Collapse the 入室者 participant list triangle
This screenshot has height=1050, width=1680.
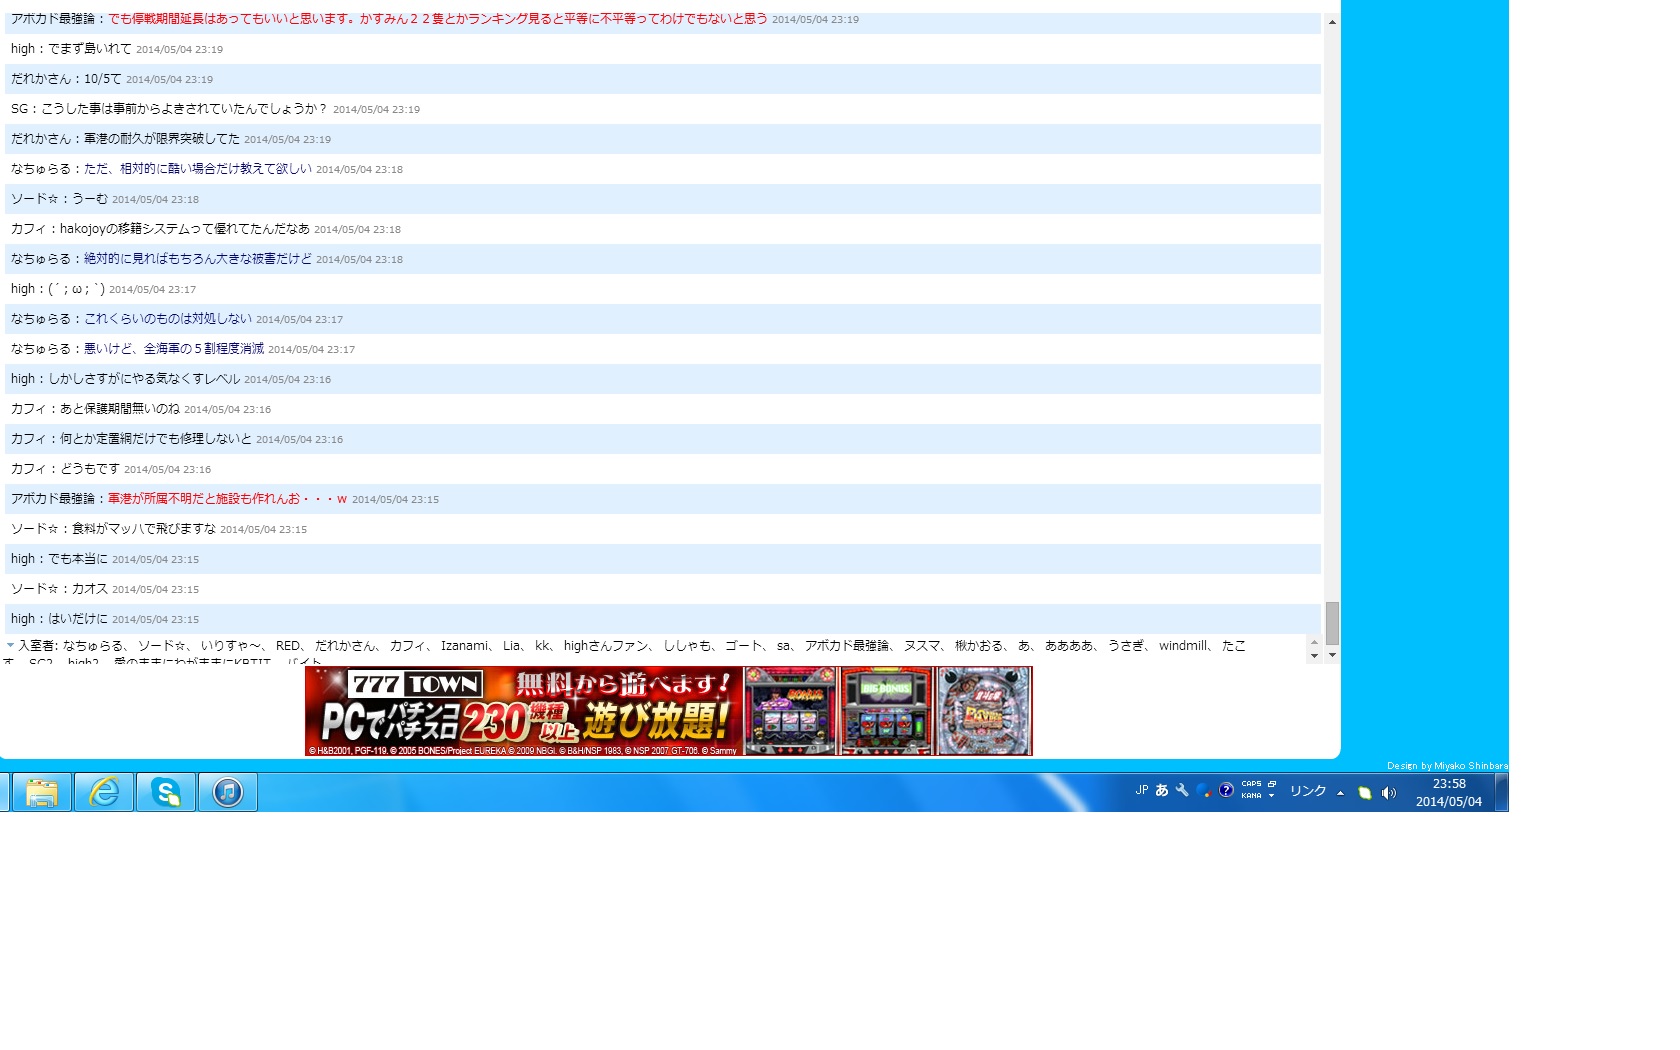10,645
